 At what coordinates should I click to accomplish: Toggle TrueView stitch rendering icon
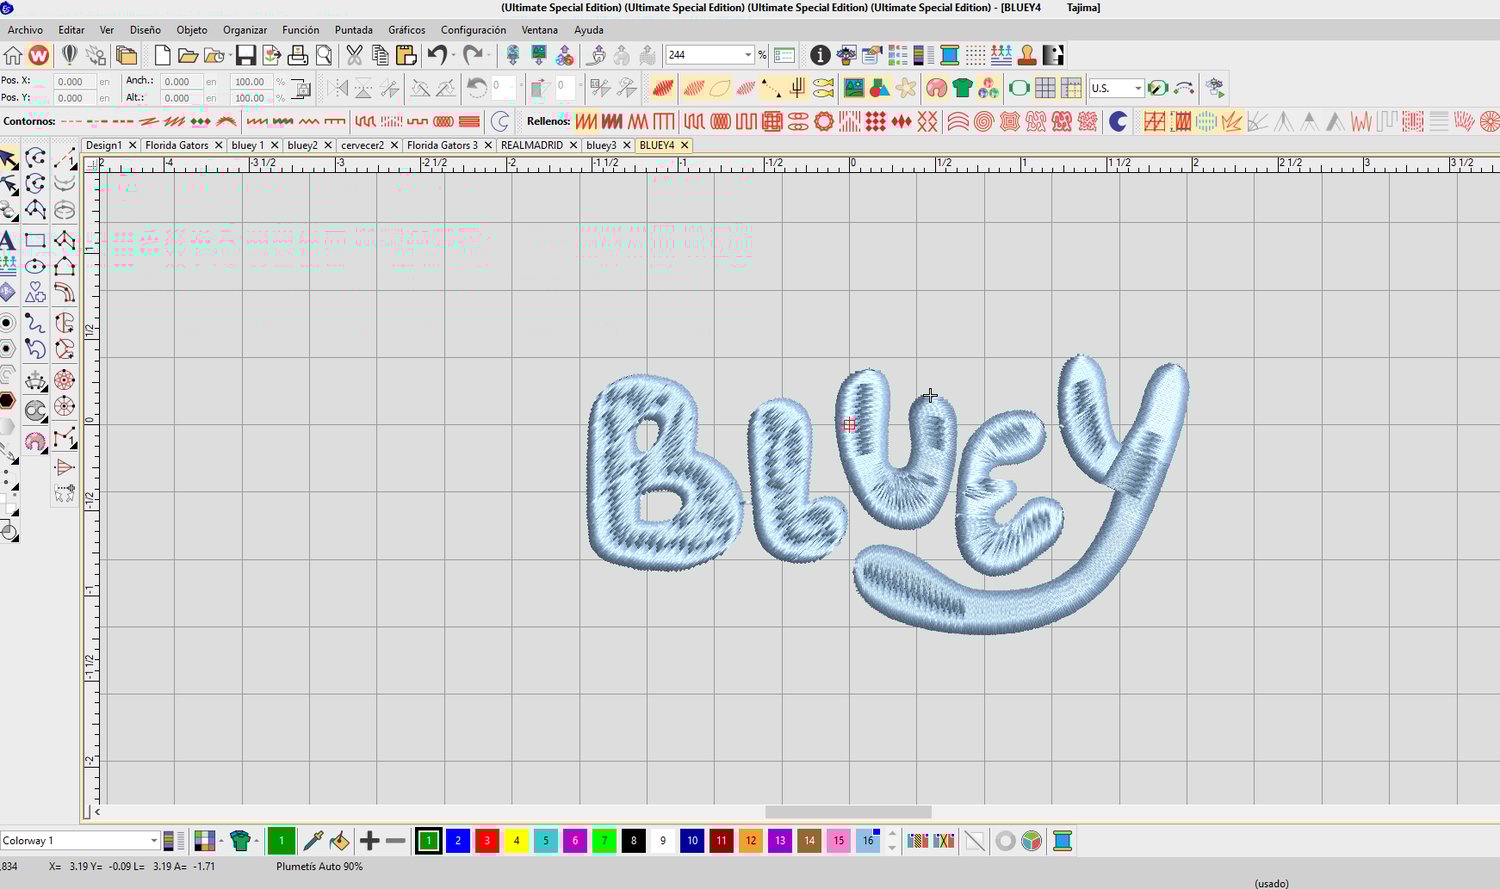662,88
